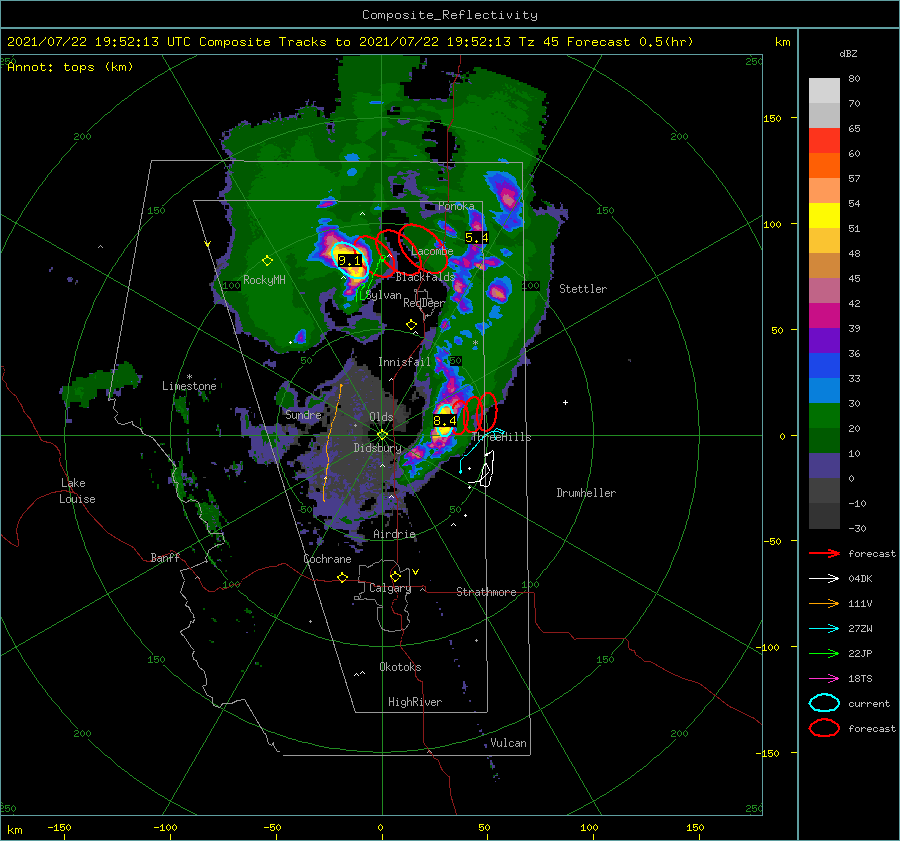Screen dimensions: 900x841
Task: Click the Lake Louise label
Action: pos(77,491)
